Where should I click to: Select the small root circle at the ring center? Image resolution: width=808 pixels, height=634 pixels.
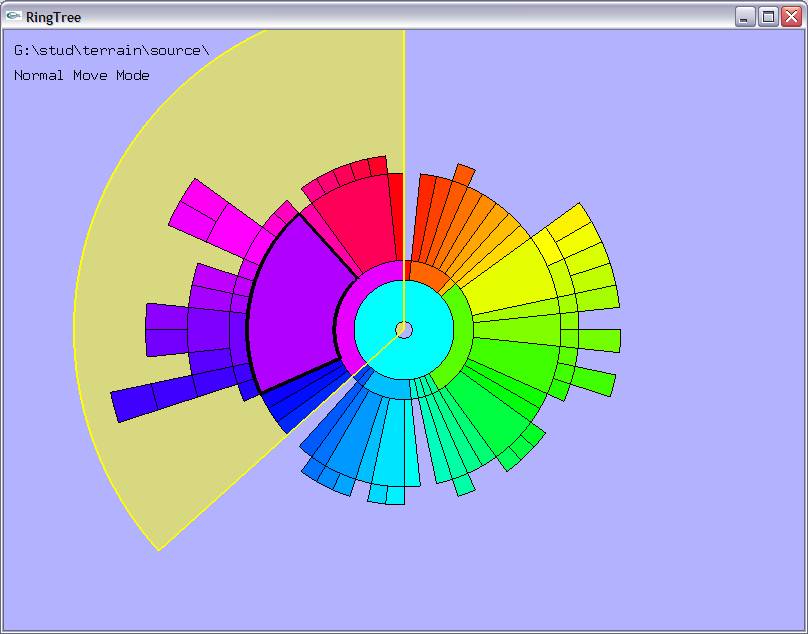[x=404, y=329]
